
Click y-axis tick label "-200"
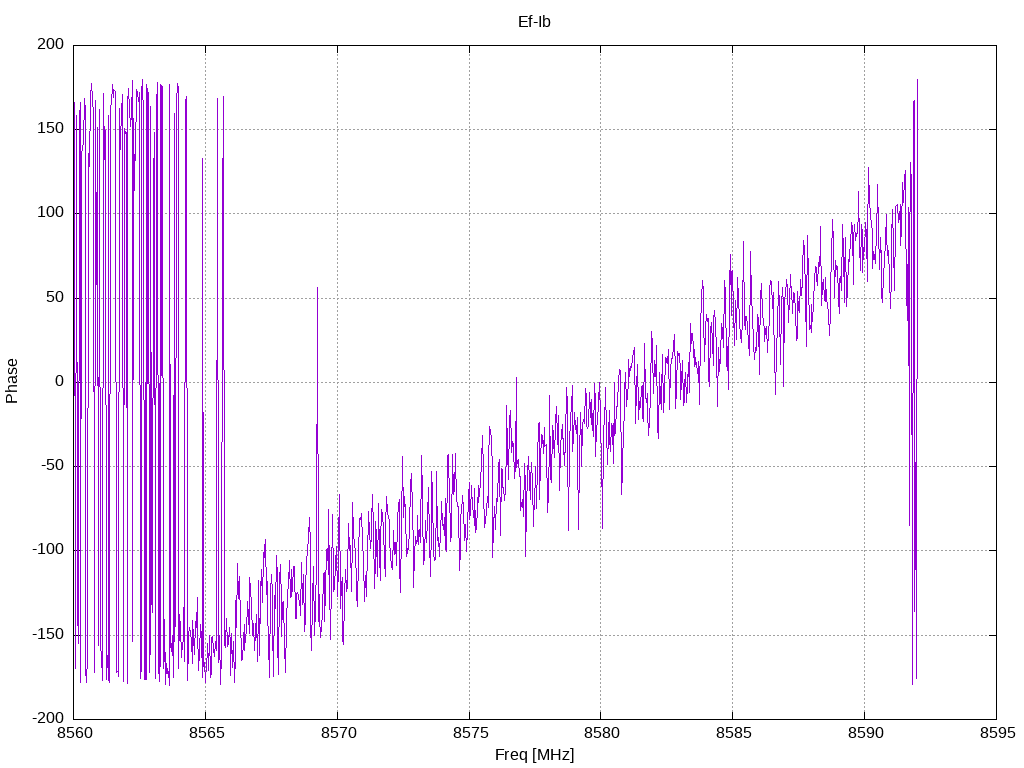[x=48, y=718]
